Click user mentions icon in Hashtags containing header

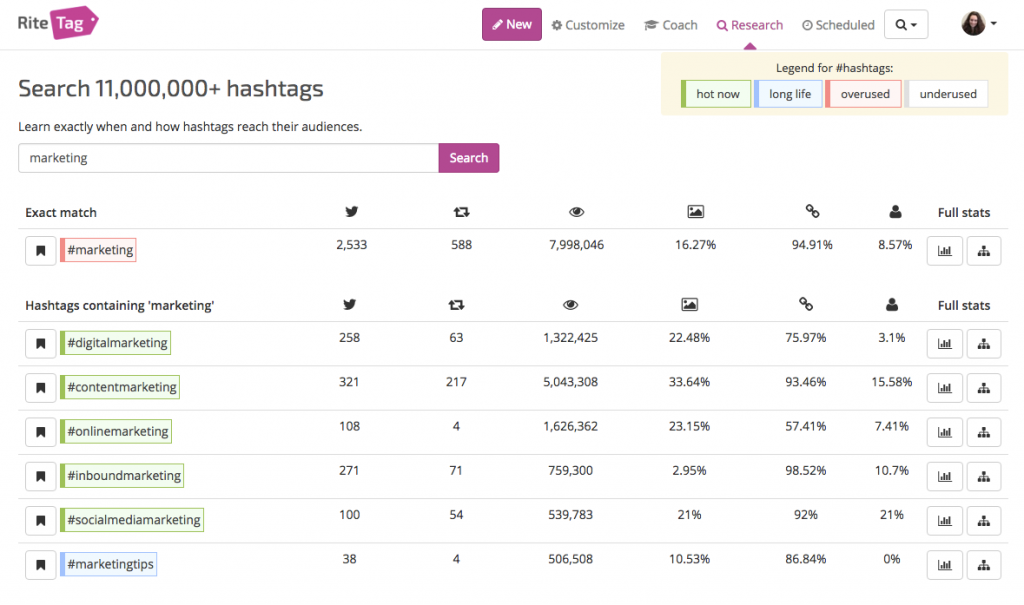(891, 304)
